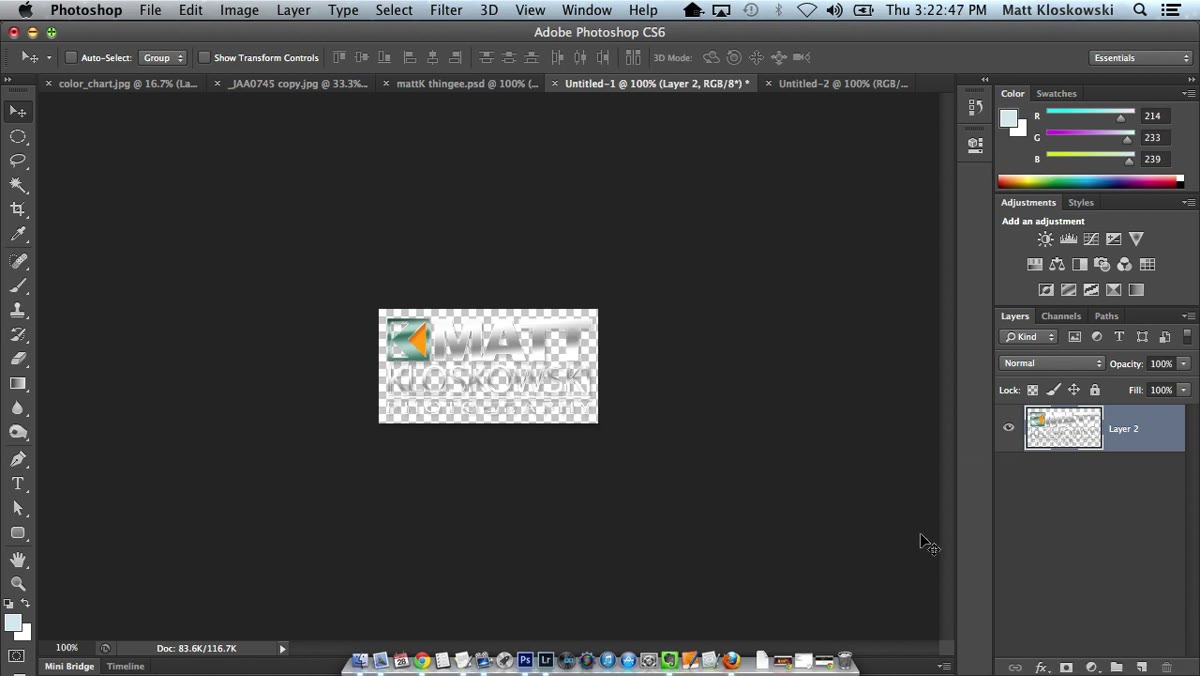Open the Essentials workspace dropdown
Screen dimensions: 1200x676
(1141, 58)
